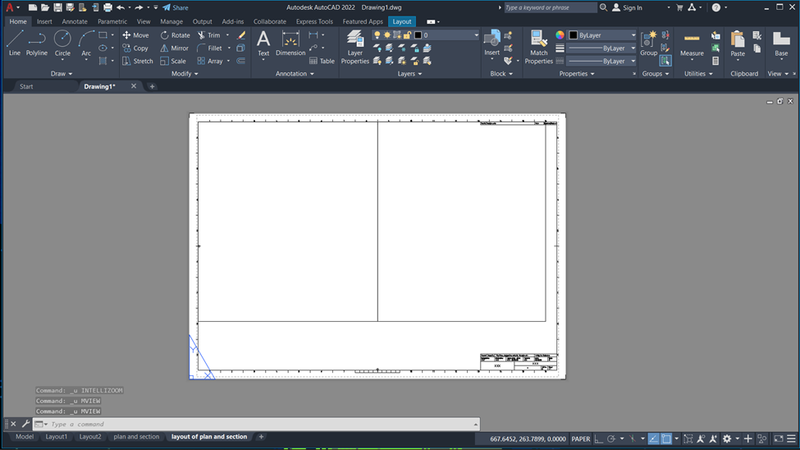Expand the Properties panel
The height and width of the screenshot is (450, 800).
[x=577, y=73]
